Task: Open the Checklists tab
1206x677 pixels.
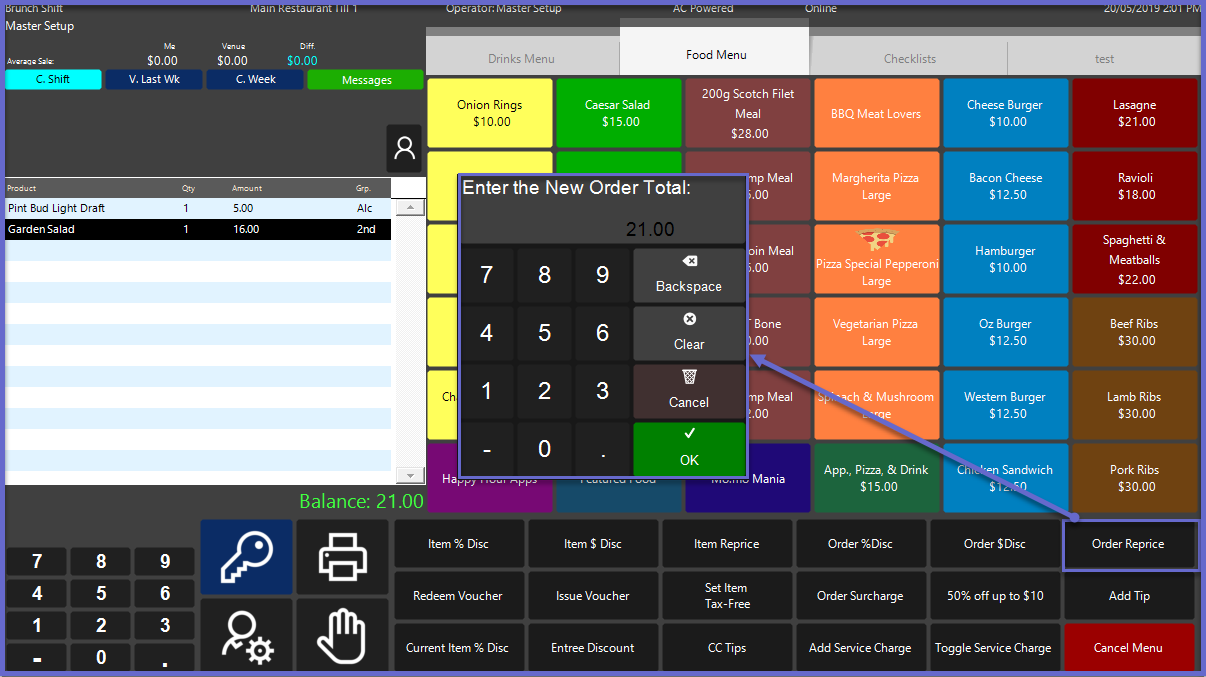Action: (909, 59)
